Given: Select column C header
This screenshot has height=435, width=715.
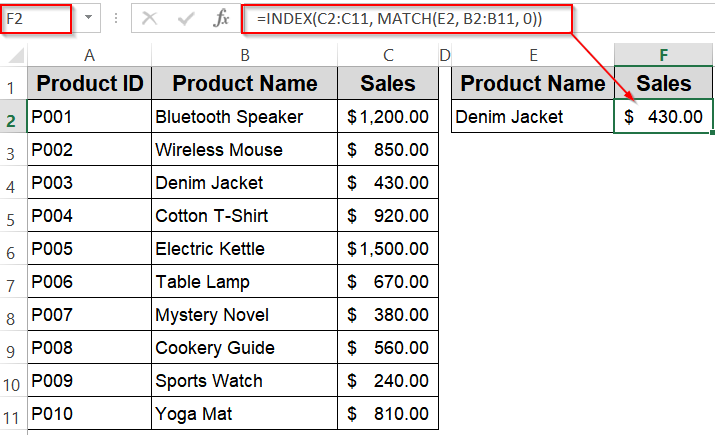Looking at the screenshot, I should [387, 54].
